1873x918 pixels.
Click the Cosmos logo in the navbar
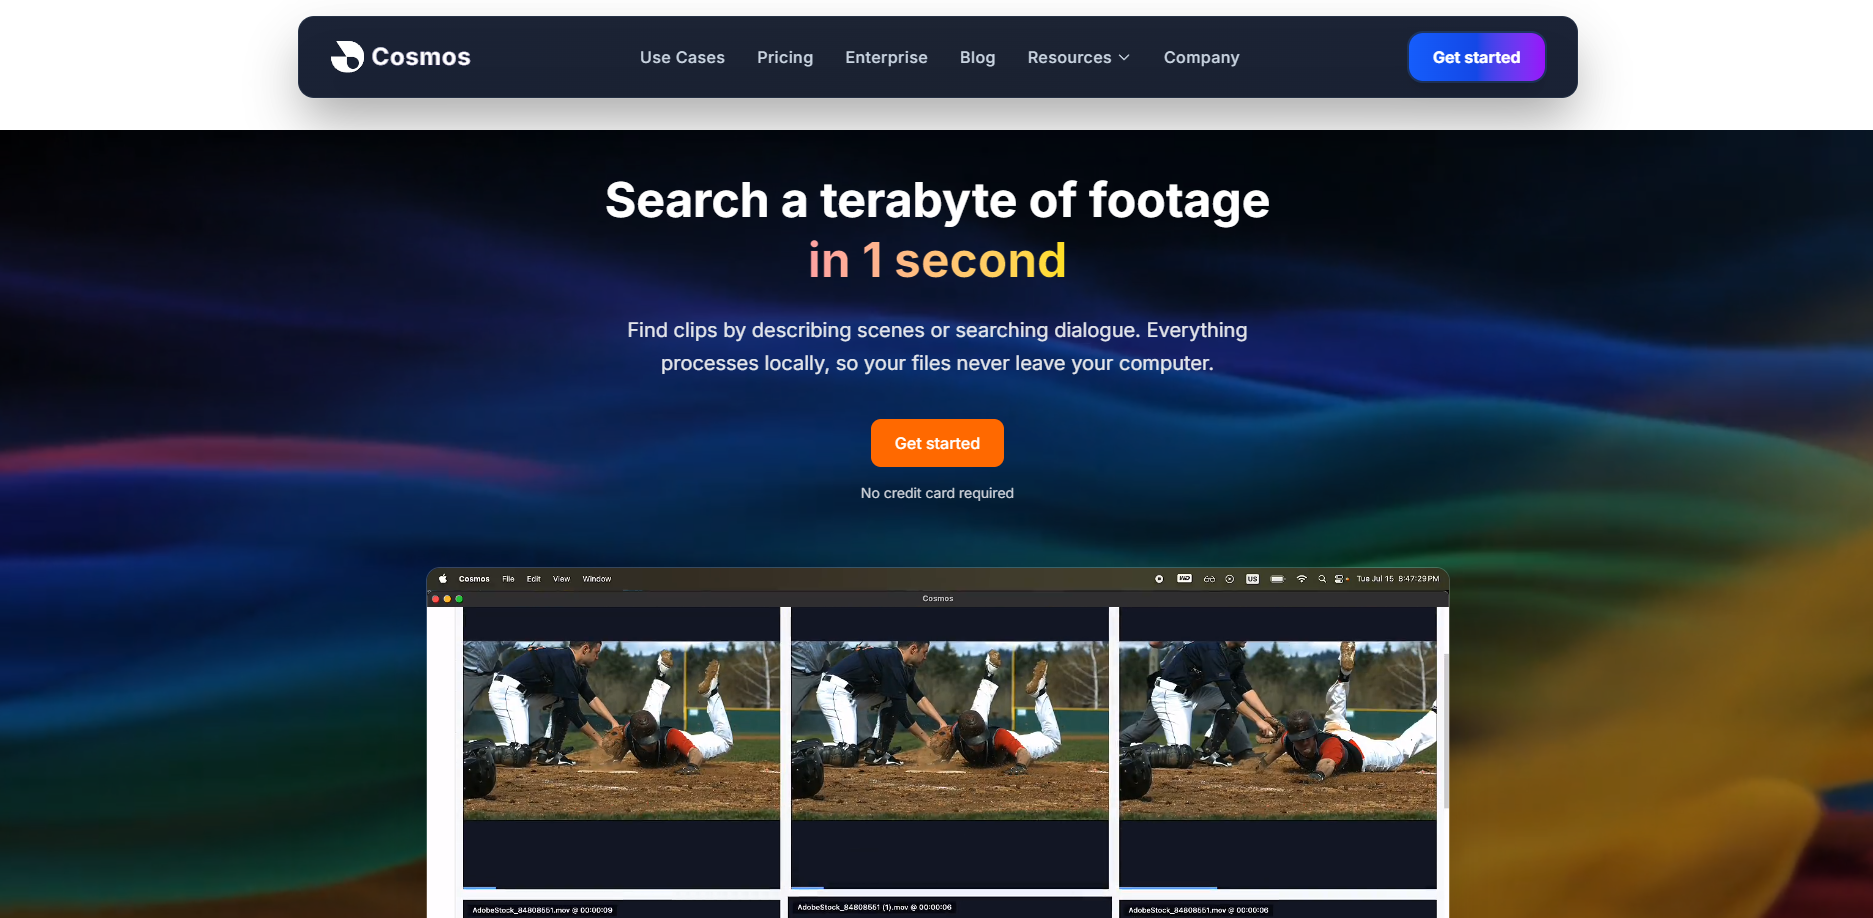pos(400,57)
